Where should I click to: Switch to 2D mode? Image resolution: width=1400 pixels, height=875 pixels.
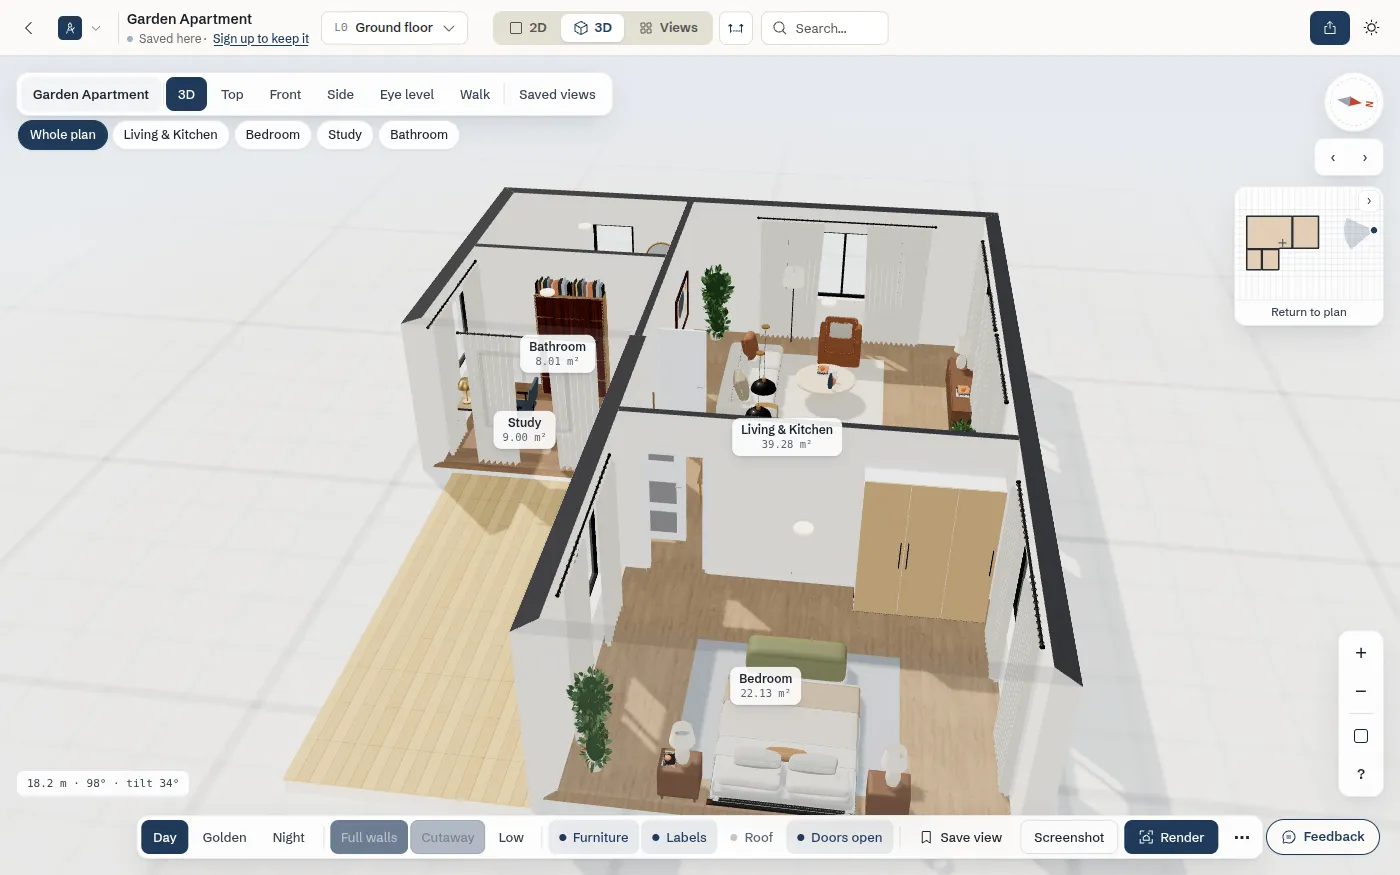click(x=528, y=28)
